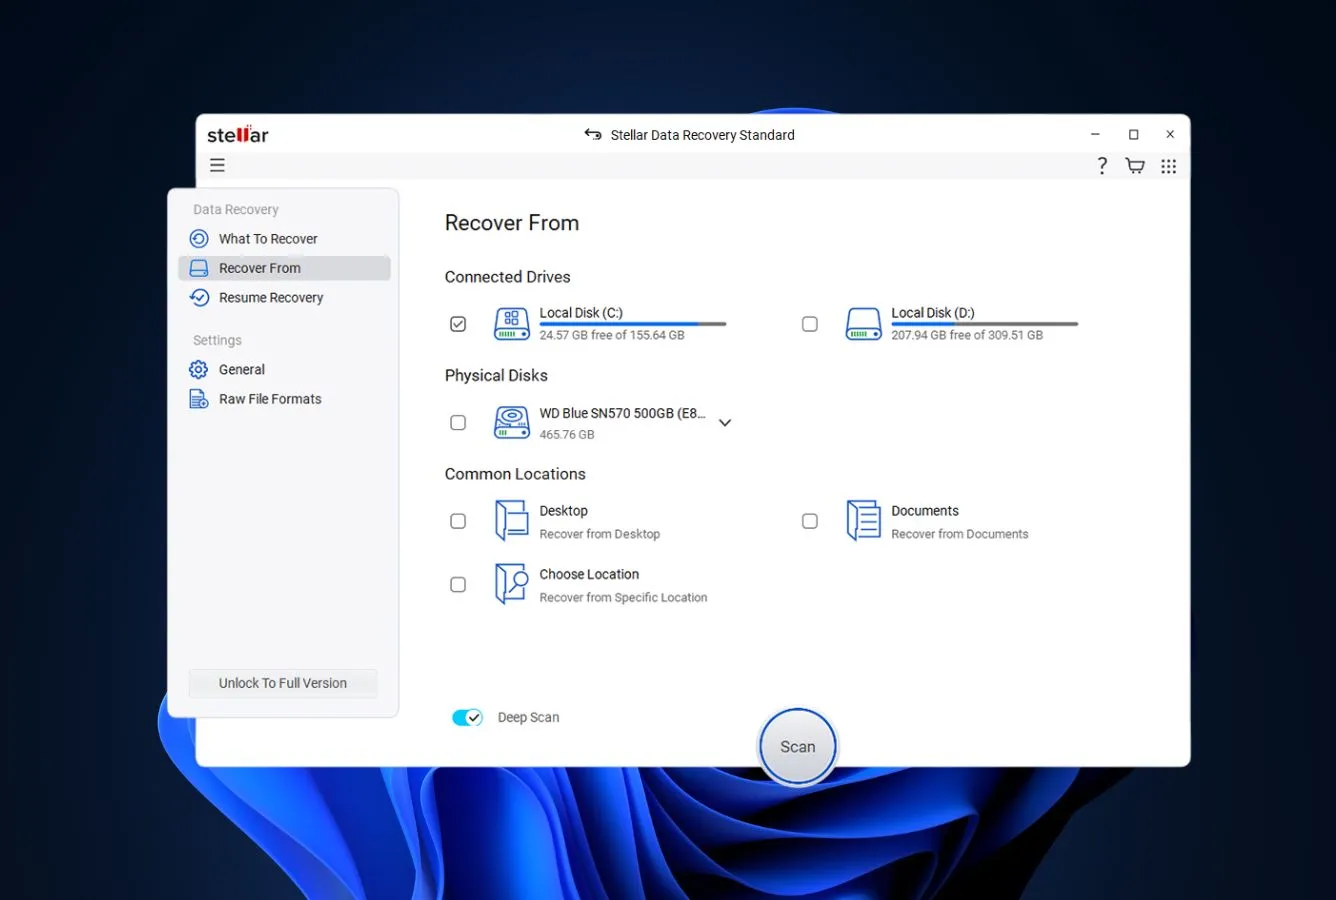Click the Documents location icon
Image resolution: width=1336 pixels, height=900 pixels.
pos(863,521)
